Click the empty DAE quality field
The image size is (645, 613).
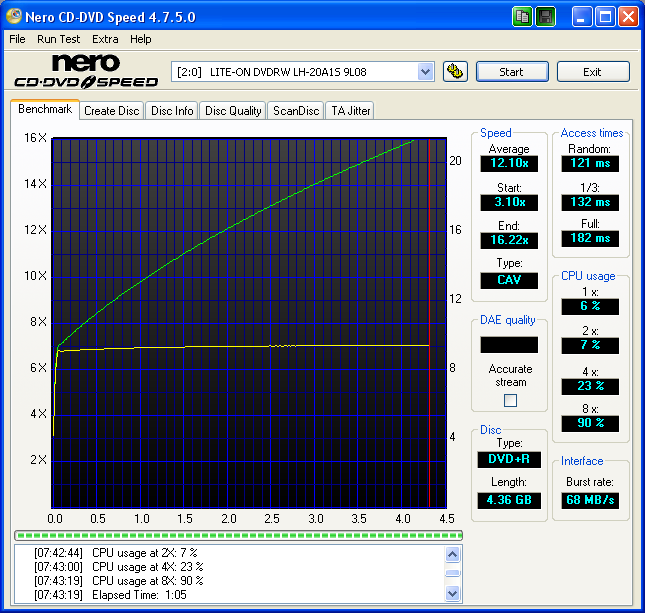[509, 345]
